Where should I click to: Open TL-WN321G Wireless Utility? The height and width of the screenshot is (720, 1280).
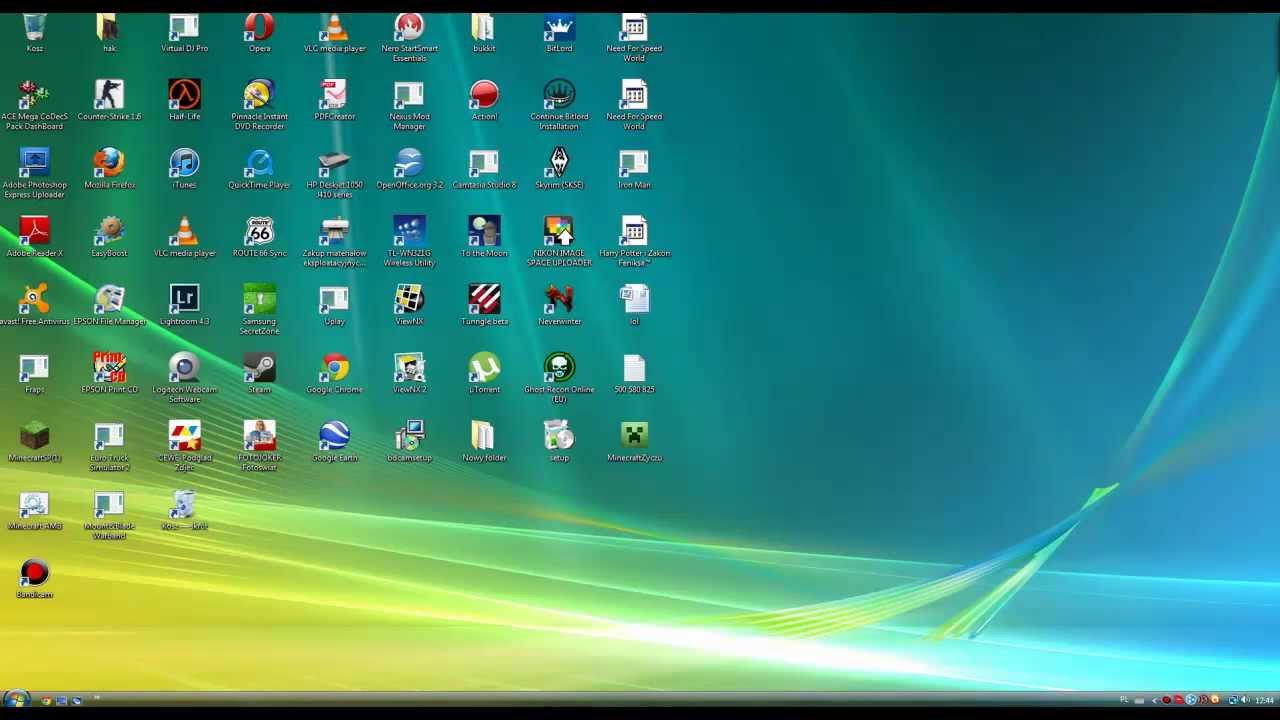click(409, 242)
